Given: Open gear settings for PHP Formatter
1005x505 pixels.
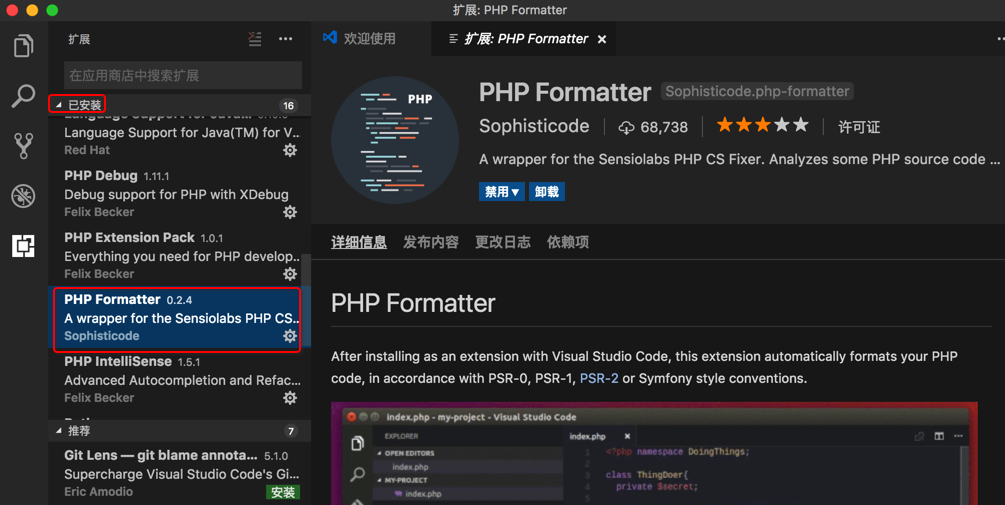Looking at the screenshot, I should [x=290, y=336].
